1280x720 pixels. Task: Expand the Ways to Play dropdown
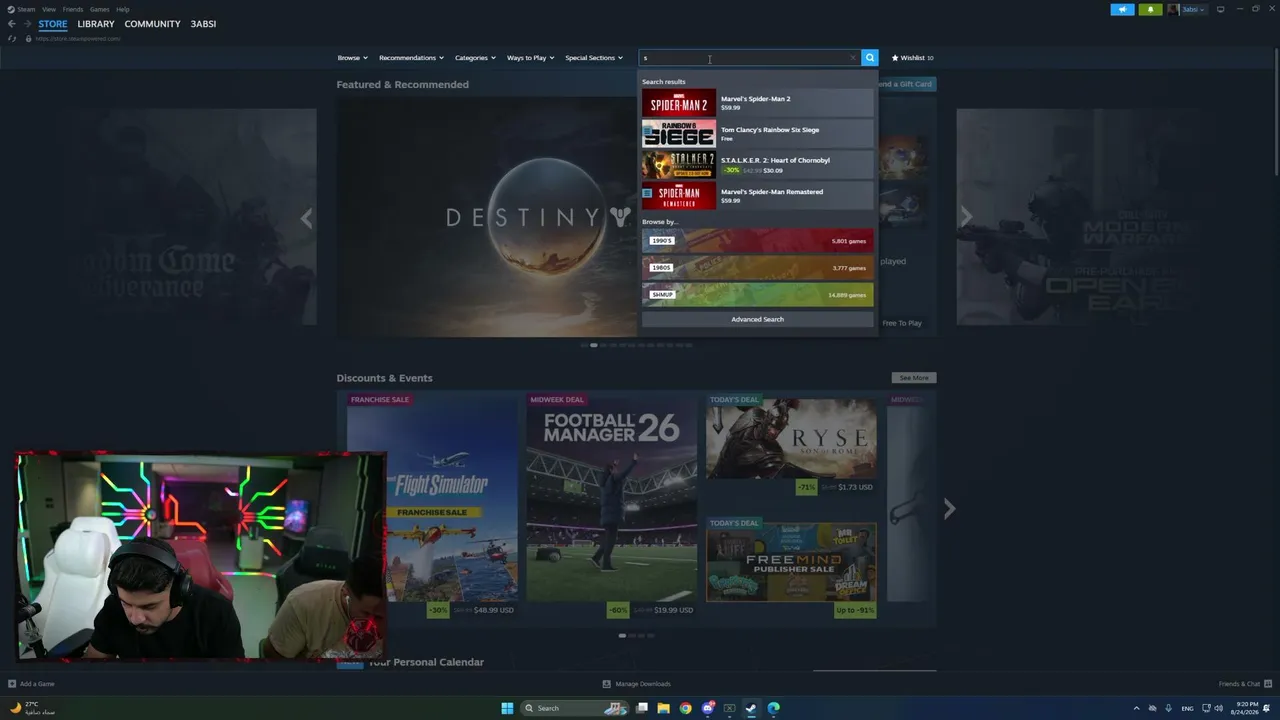[530, 58]
